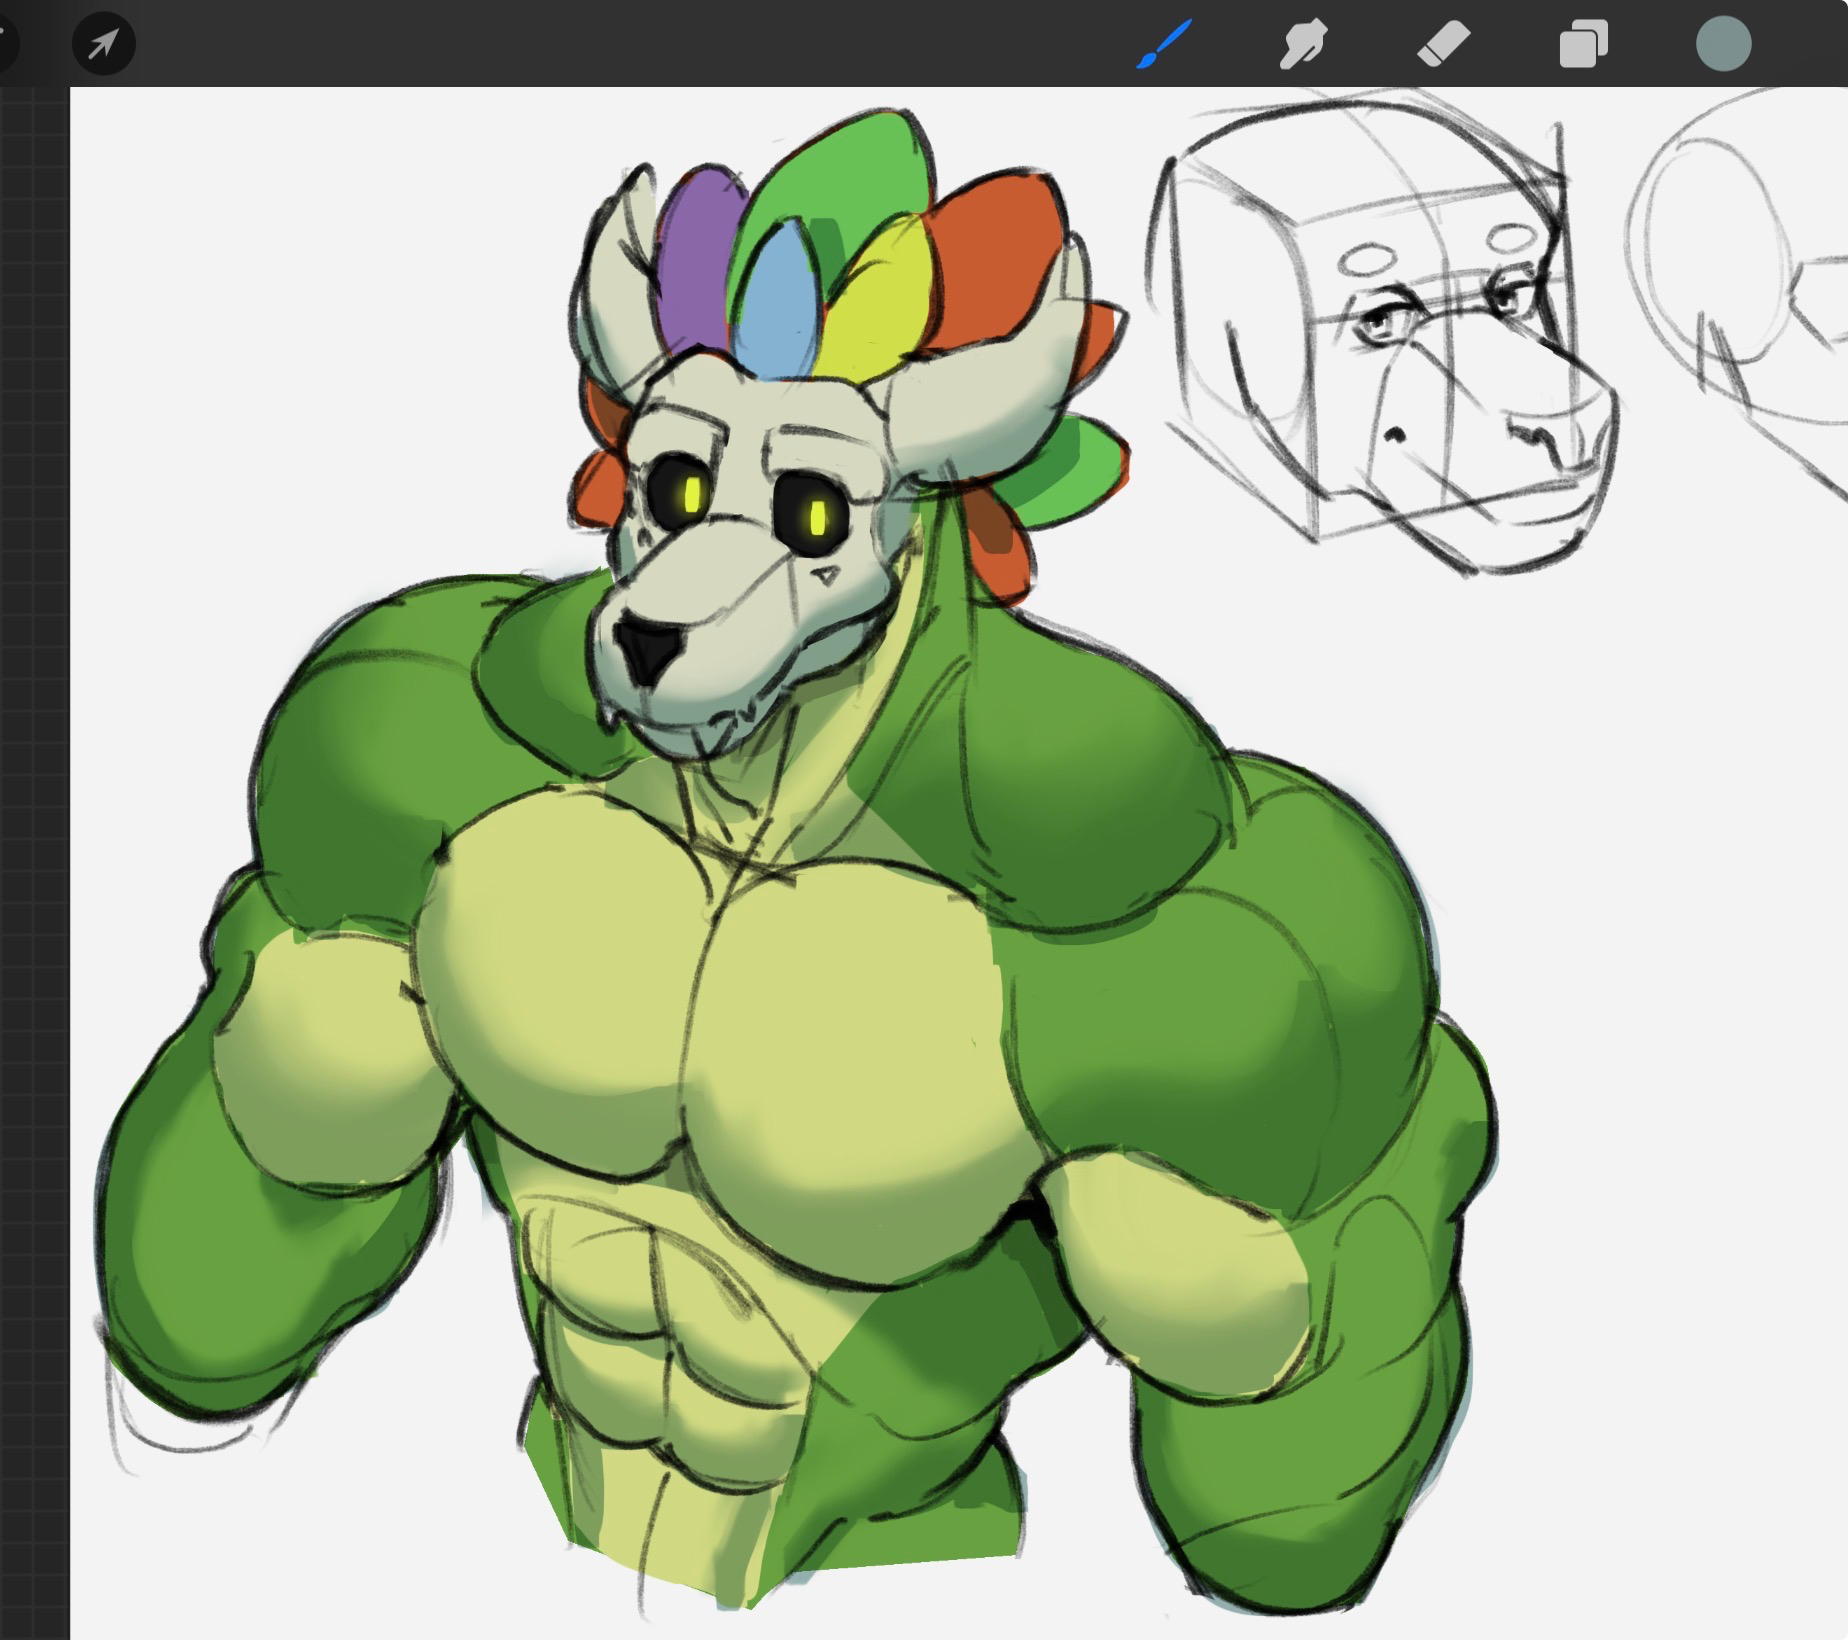The width and height of the screenshot is (1848, 1640).
Task: Activate the Transform arrow tool
Action: point(103,44)
